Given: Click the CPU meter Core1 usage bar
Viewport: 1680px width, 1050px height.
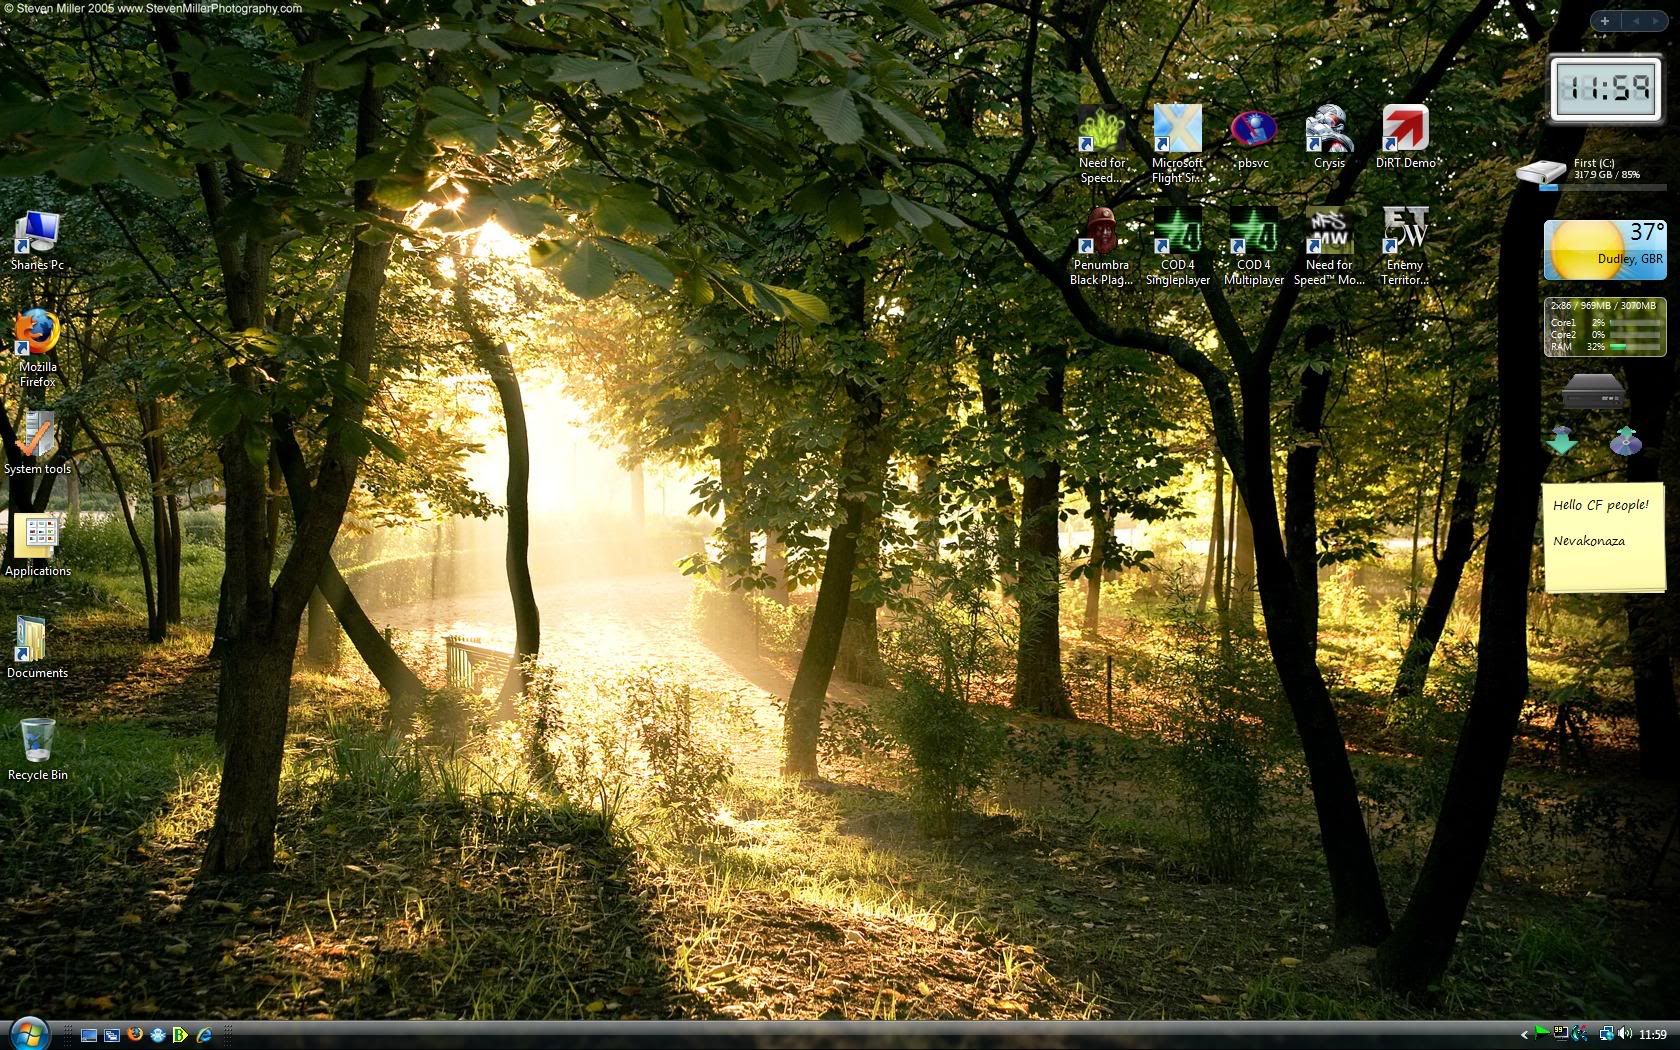Looking at the screenshot, I should [1636, 323].
